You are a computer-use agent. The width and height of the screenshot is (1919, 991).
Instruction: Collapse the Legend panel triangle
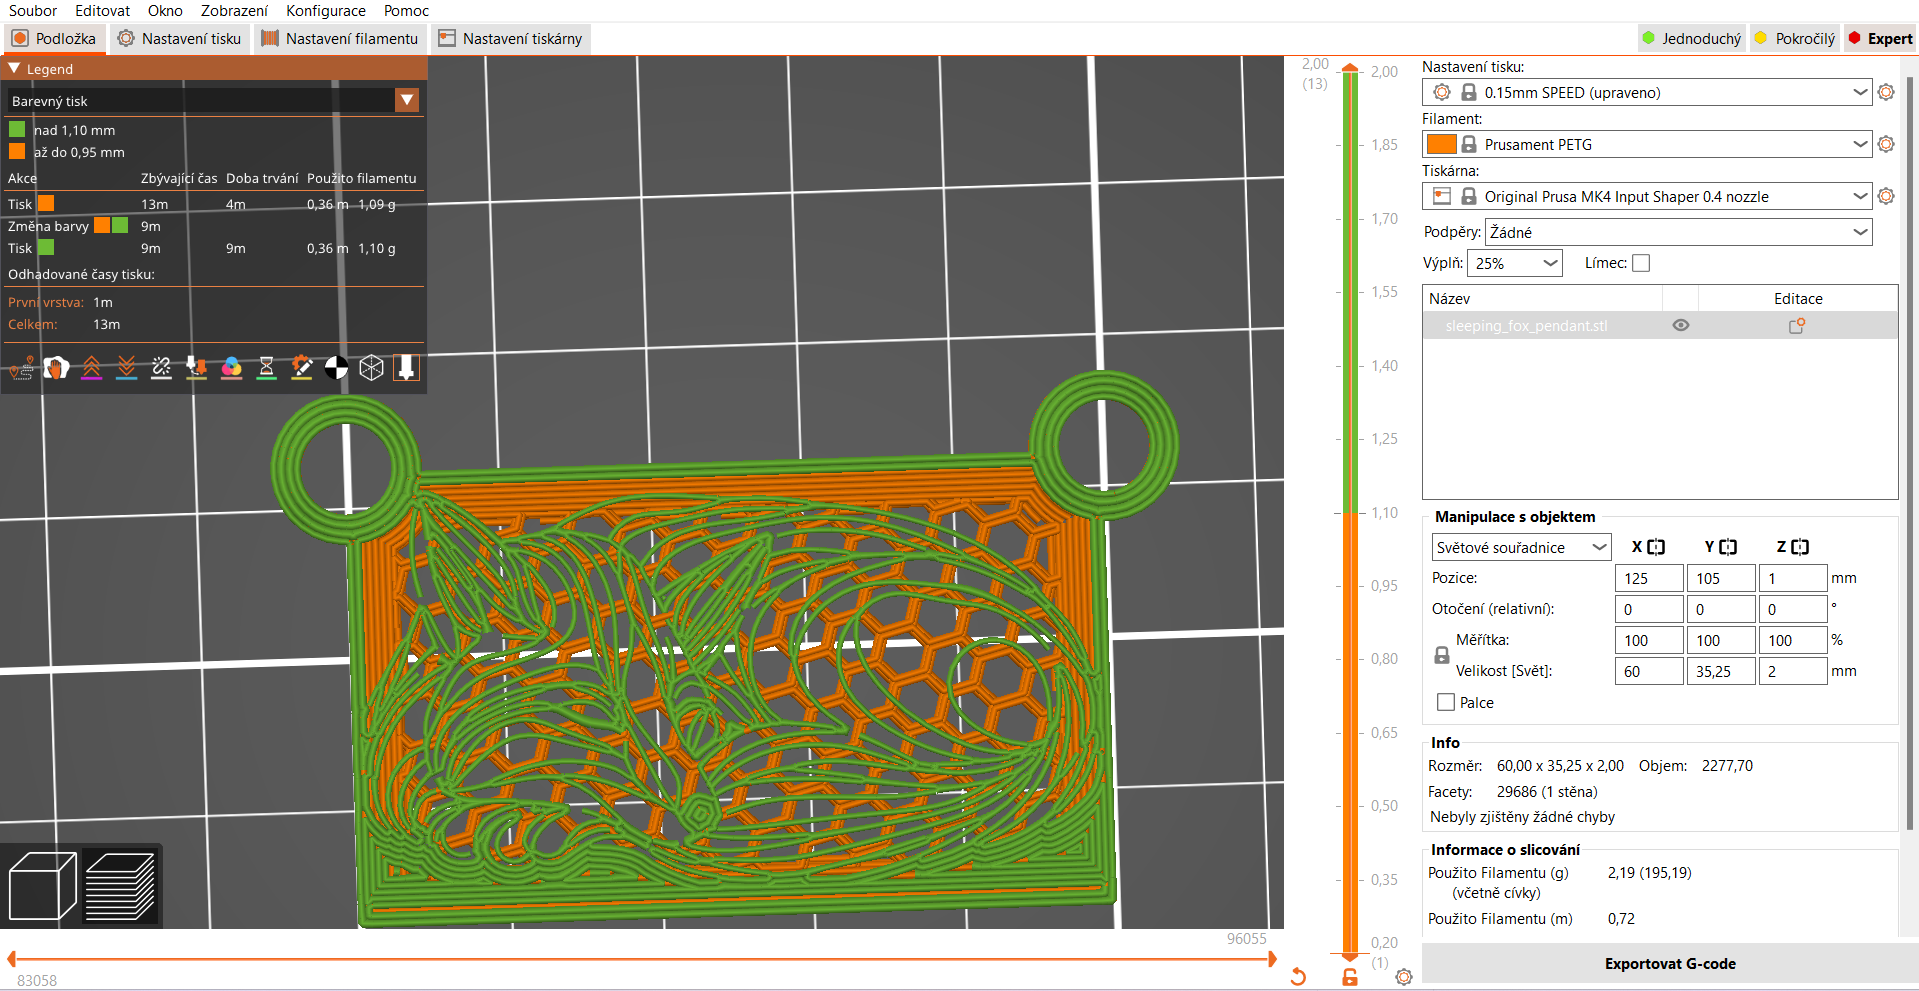[14, 69]
